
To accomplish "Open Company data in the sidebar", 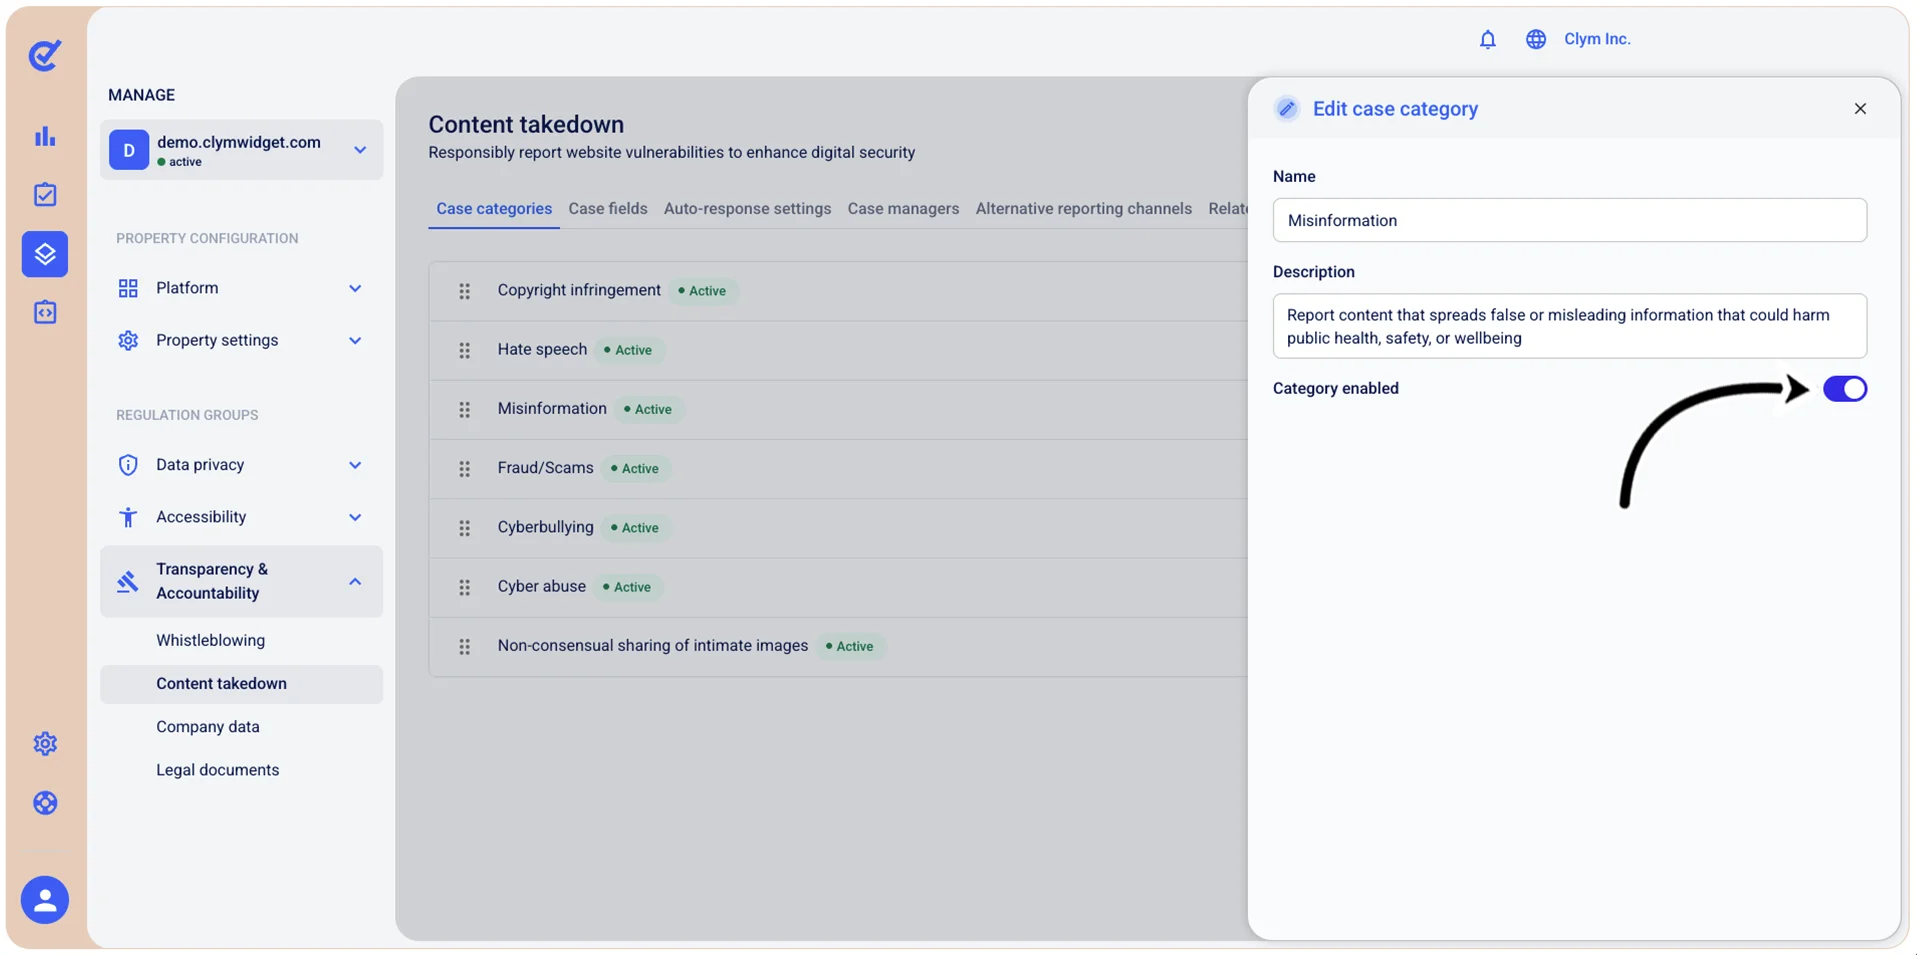I will pyautogui.click(x=208, y=727).
